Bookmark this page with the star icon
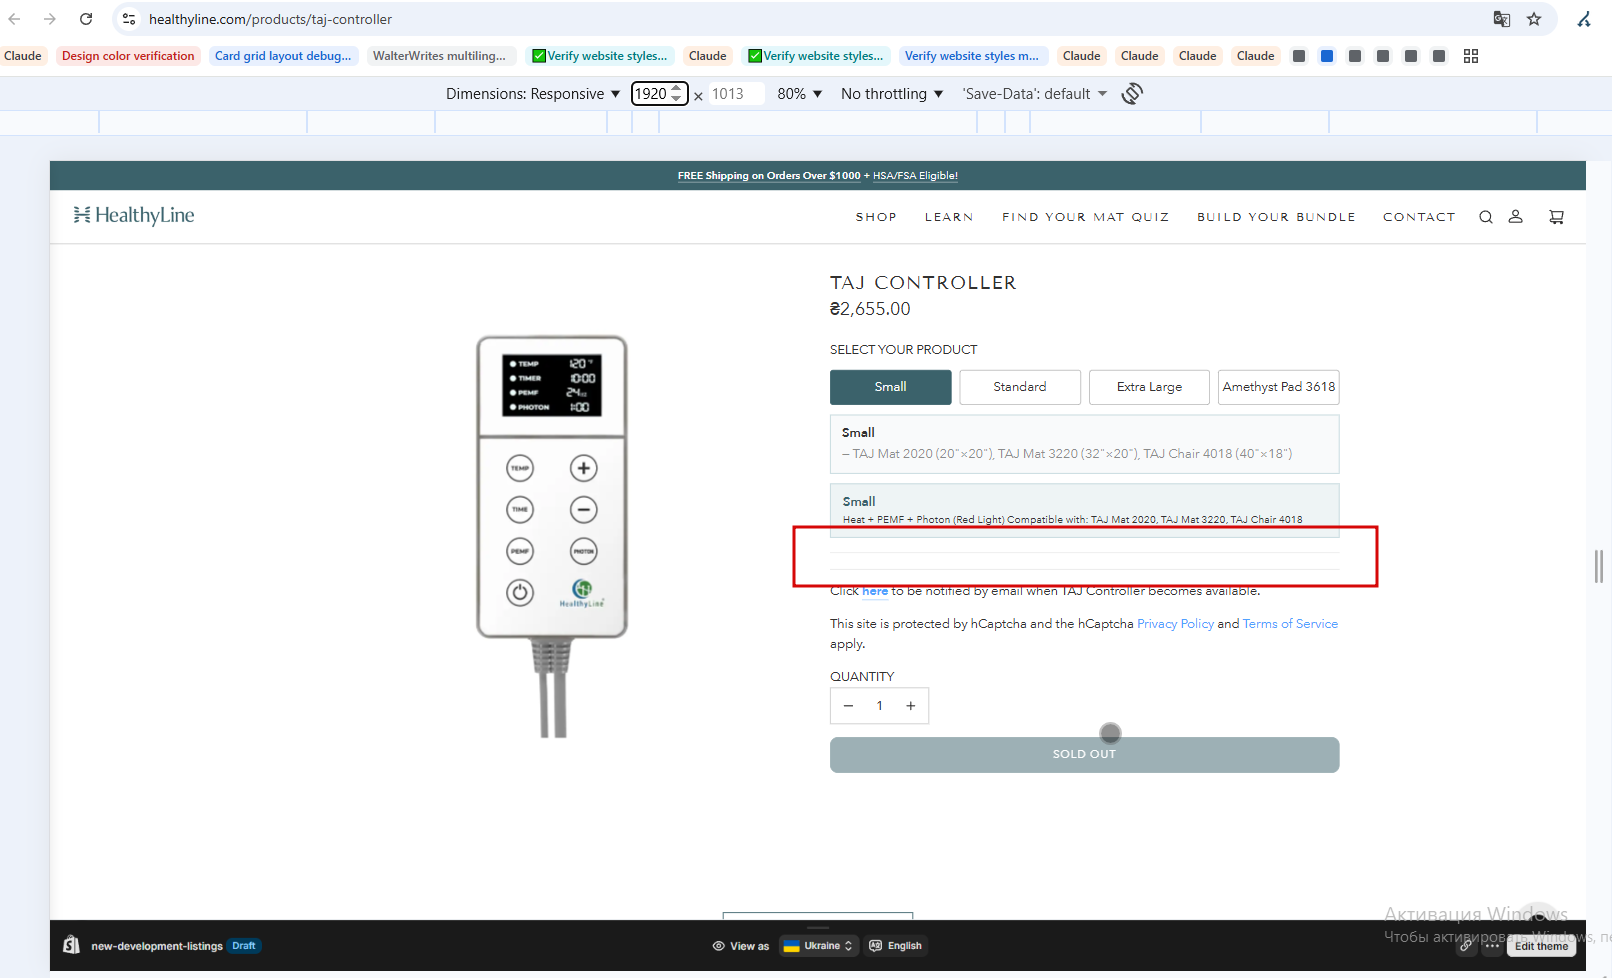The image size is (1612, 978). pyautogui.click(x=1534, y=19)
